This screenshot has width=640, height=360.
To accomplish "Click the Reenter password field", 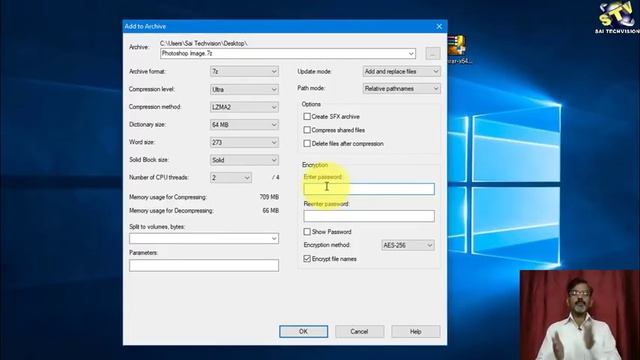I will coord(369,216).
